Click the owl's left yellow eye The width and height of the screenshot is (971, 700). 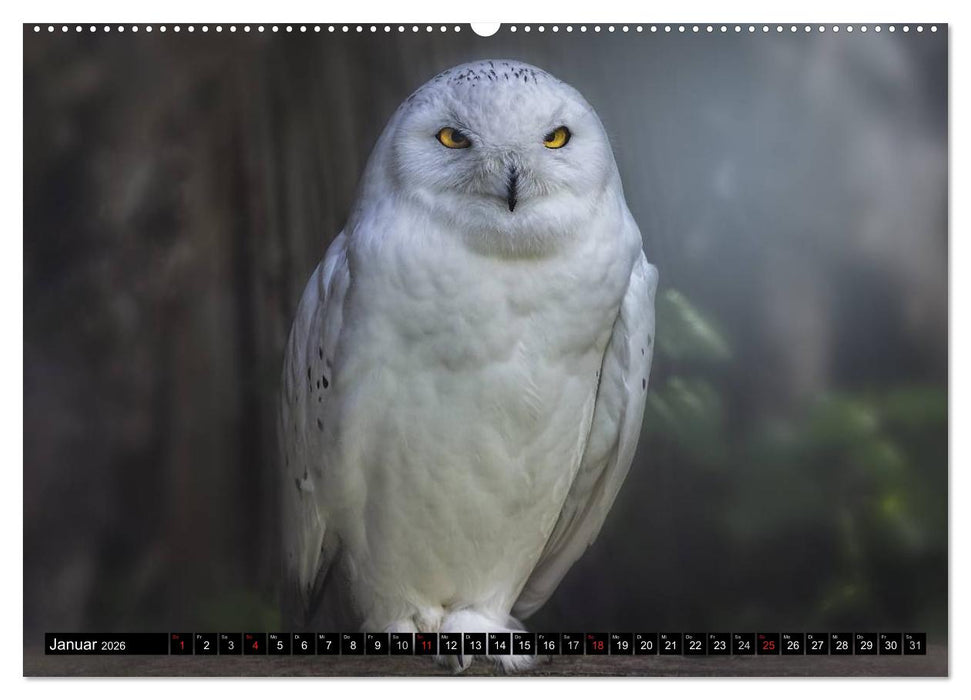click(452, 138)
